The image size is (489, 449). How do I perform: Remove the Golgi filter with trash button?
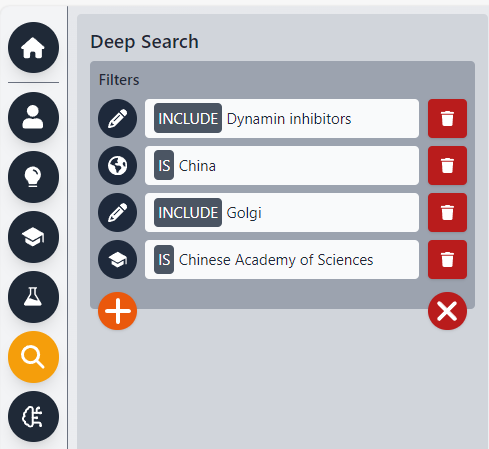coord(447,212)
